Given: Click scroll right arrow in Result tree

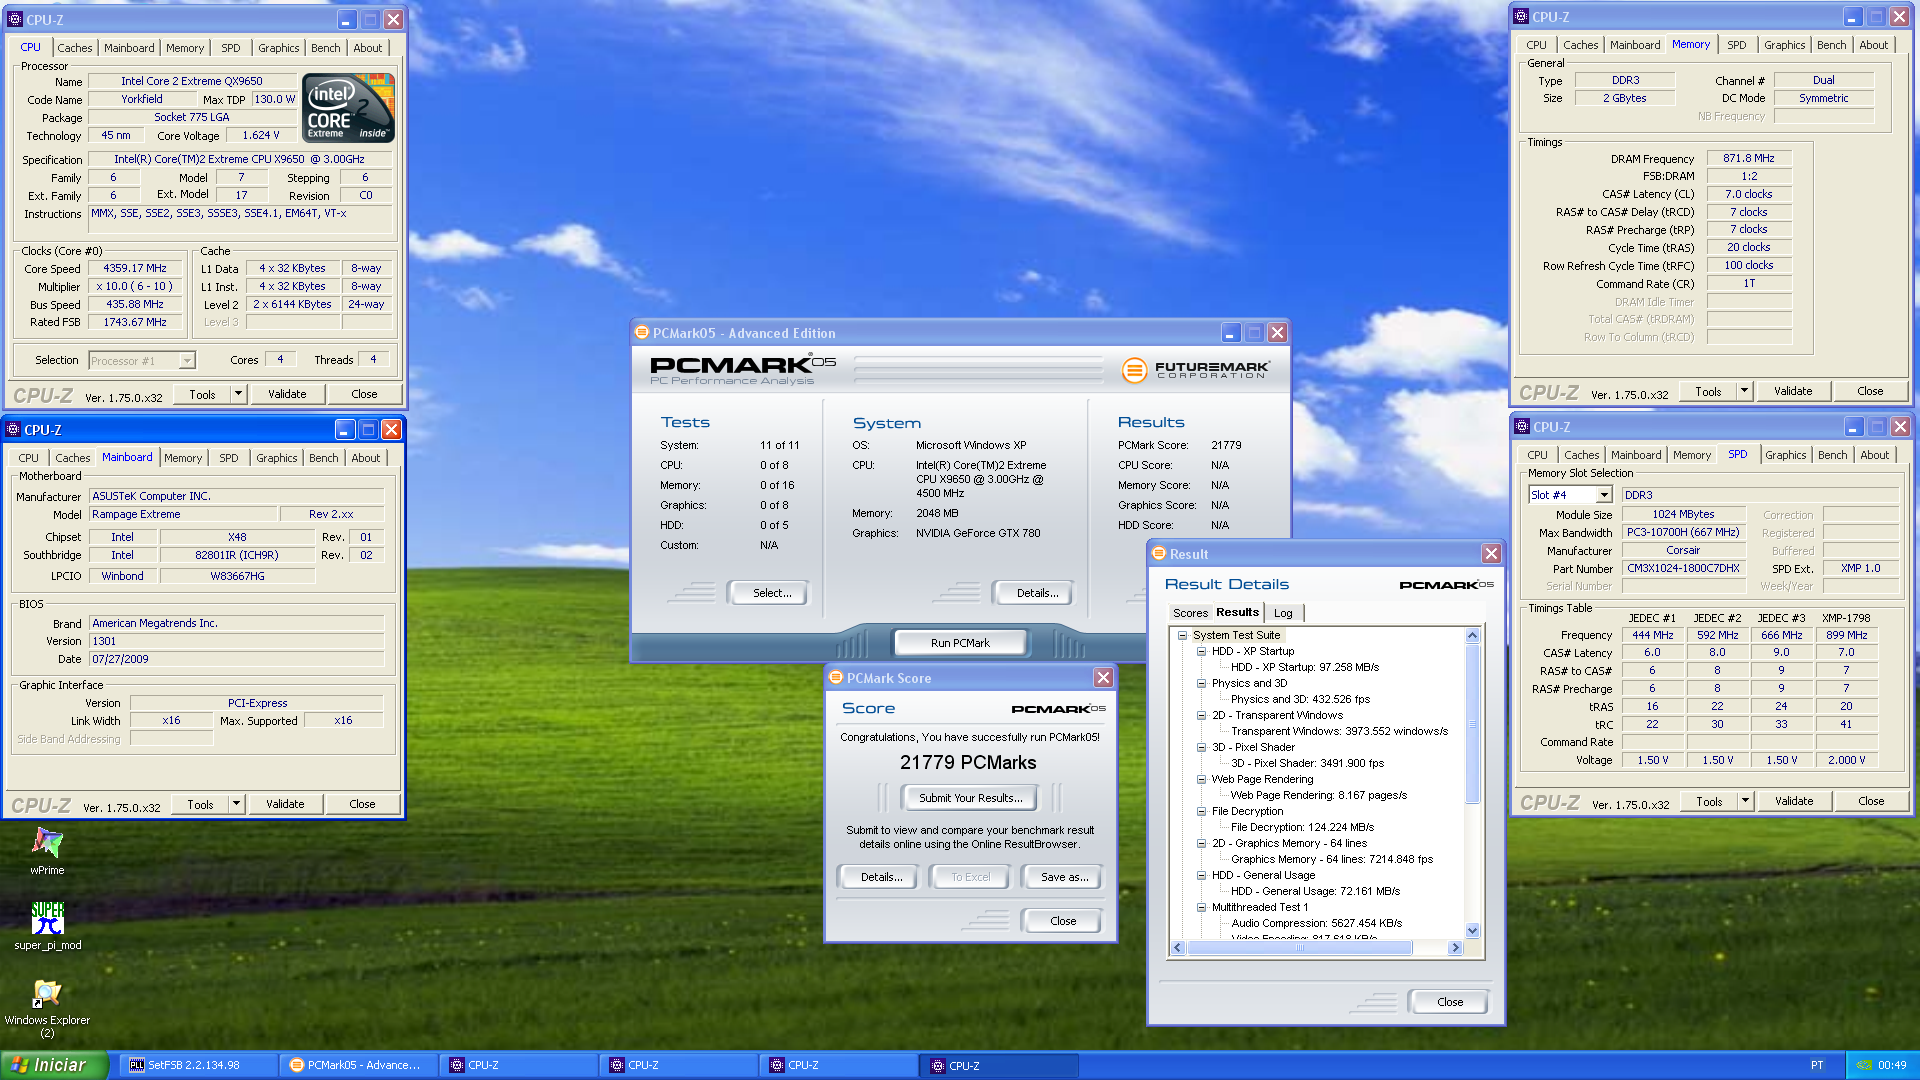Looking at the screenshot, I should tap(1455, 948).
